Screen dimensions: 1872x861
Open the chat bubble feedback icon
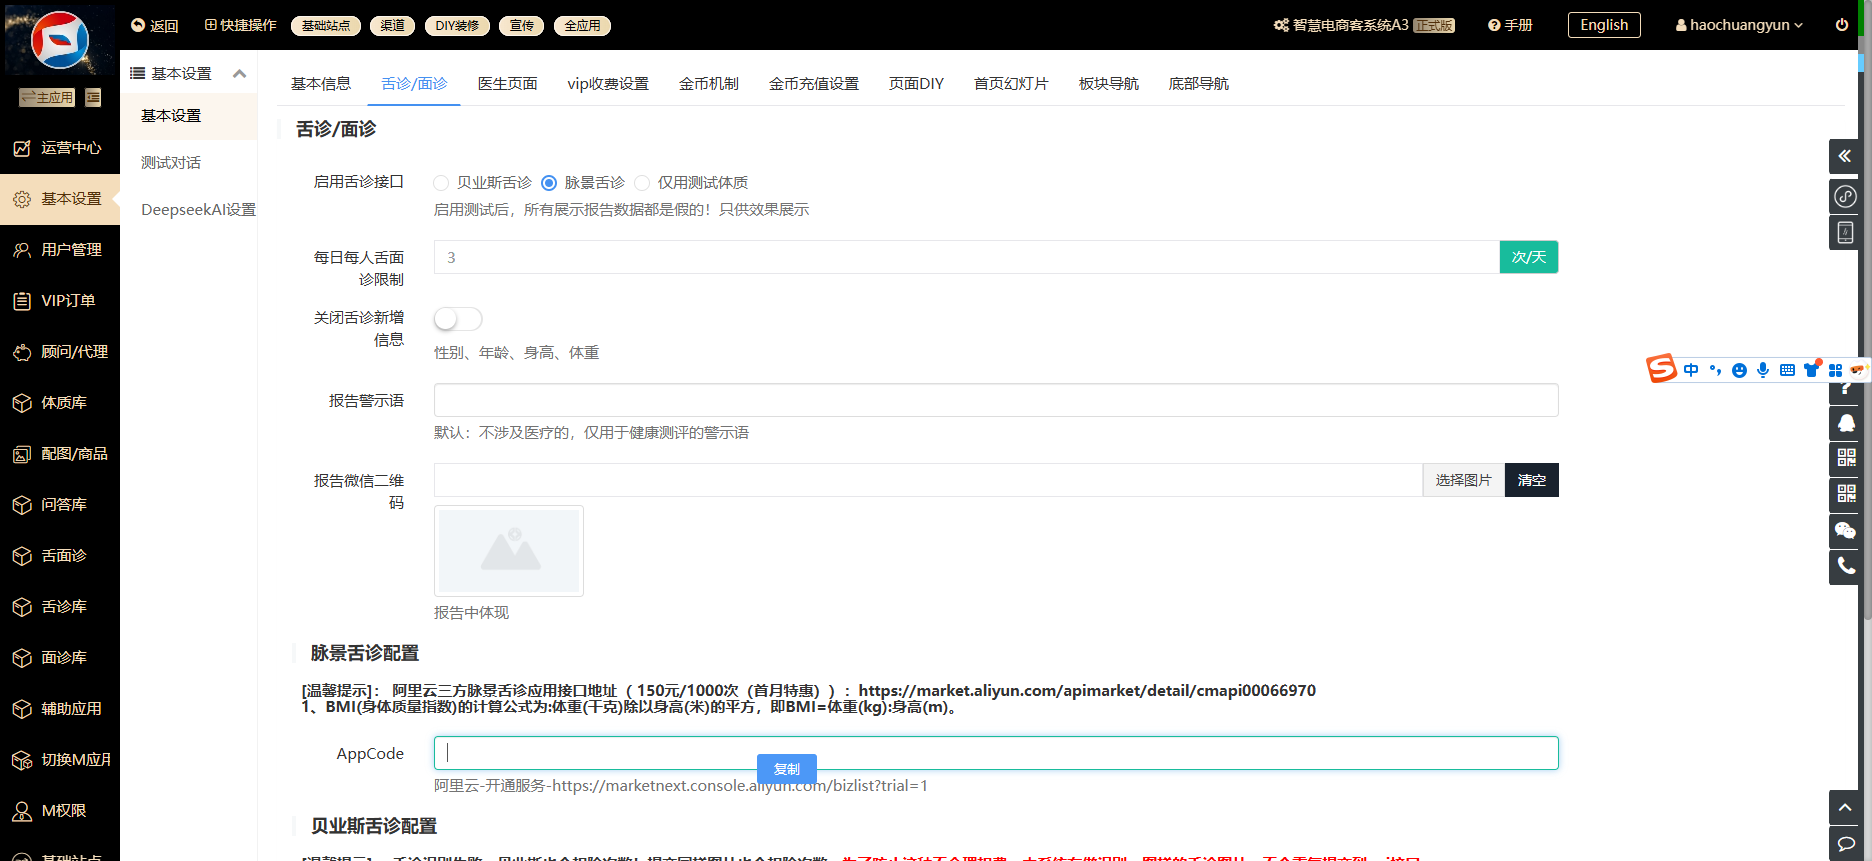(1845, 843)
